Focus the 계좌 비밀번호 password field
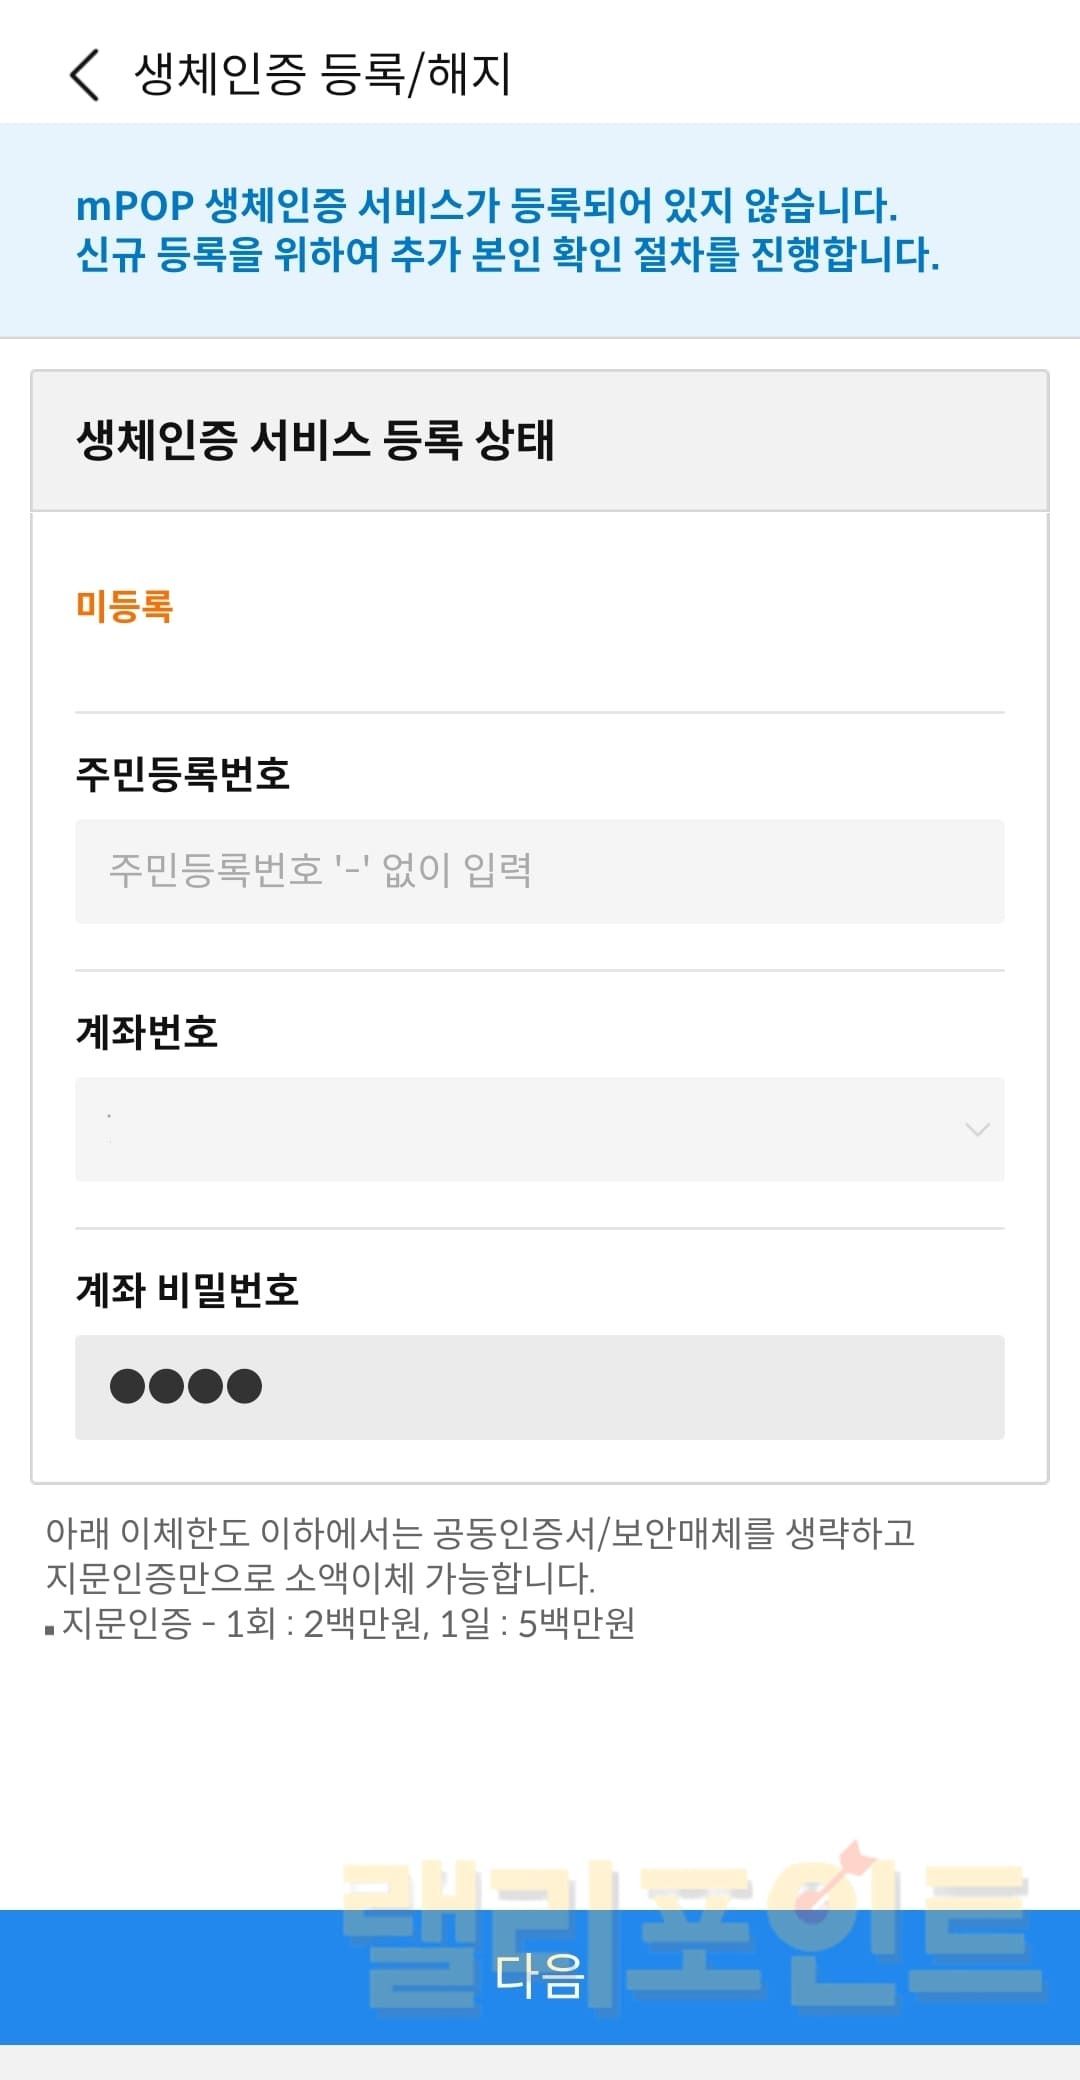 click(630, 1387)
